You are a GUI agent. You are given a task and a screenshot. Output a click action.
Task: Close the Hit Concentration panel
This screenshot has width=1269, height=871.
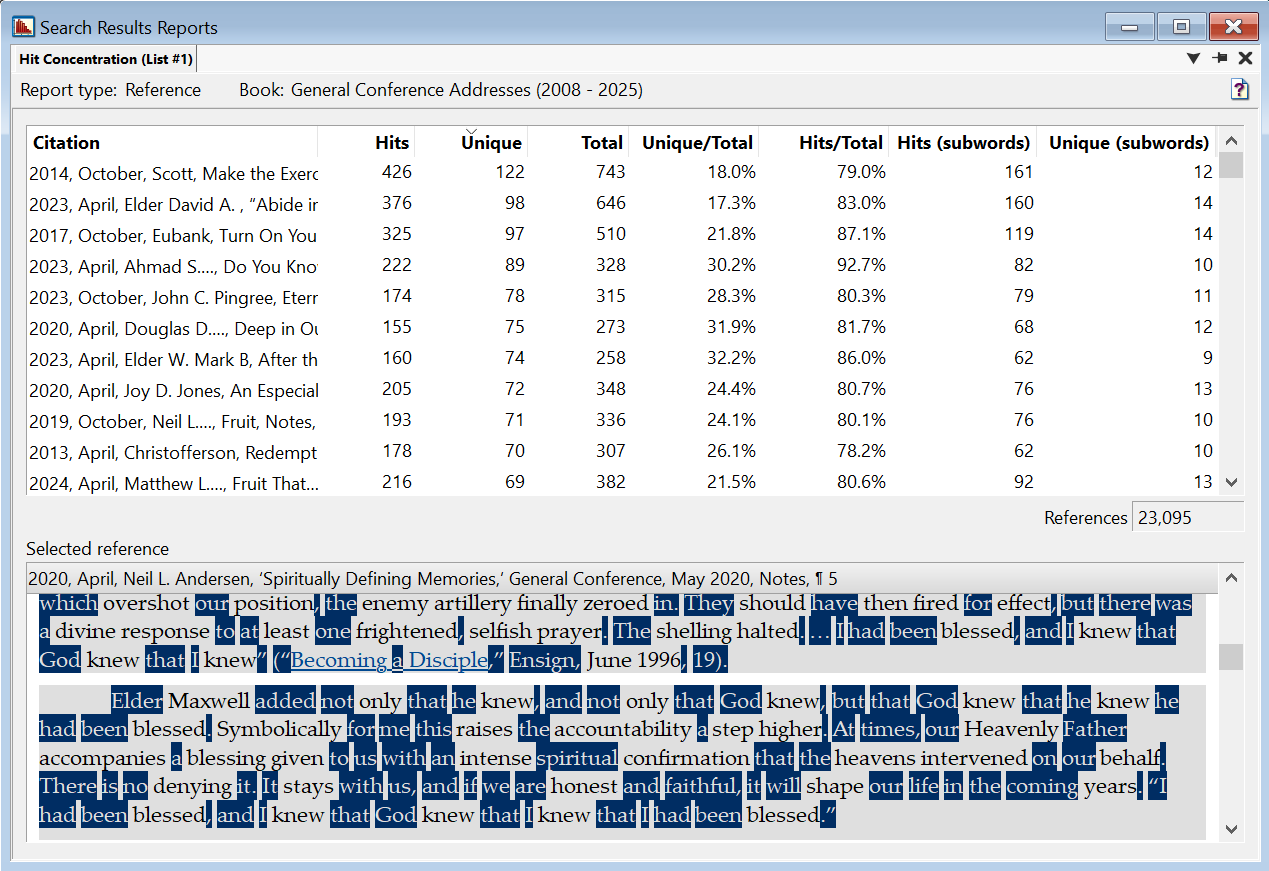(x=1245, y=59)
